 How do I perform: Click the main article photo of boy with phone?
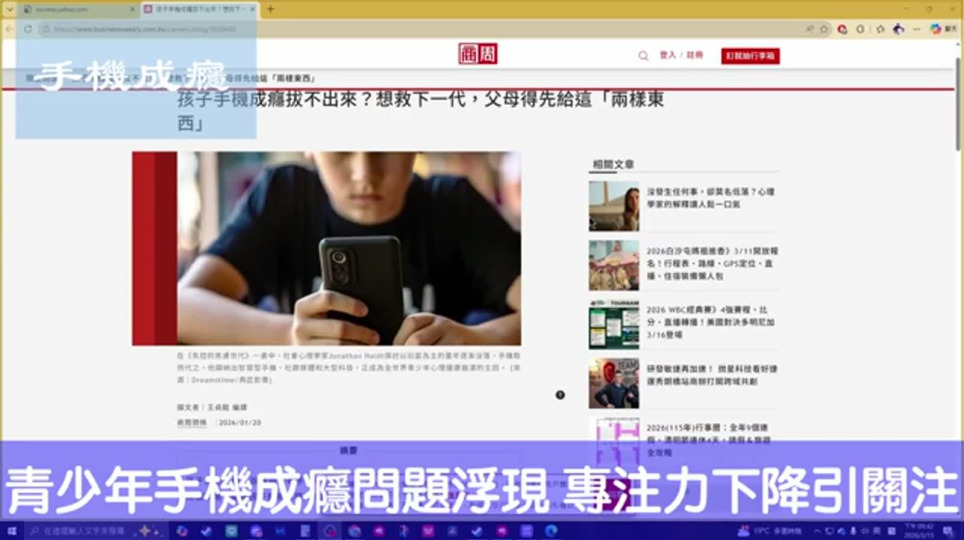click(x=348, y=248)
